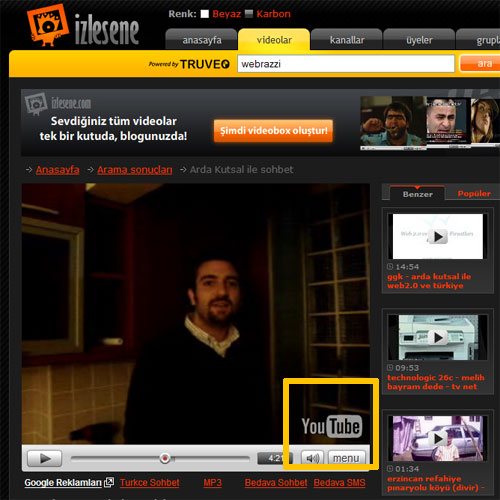500x500 pixels.
Task: Click the arrow icon before Arama sonuçları
Action: coord(90,170)
